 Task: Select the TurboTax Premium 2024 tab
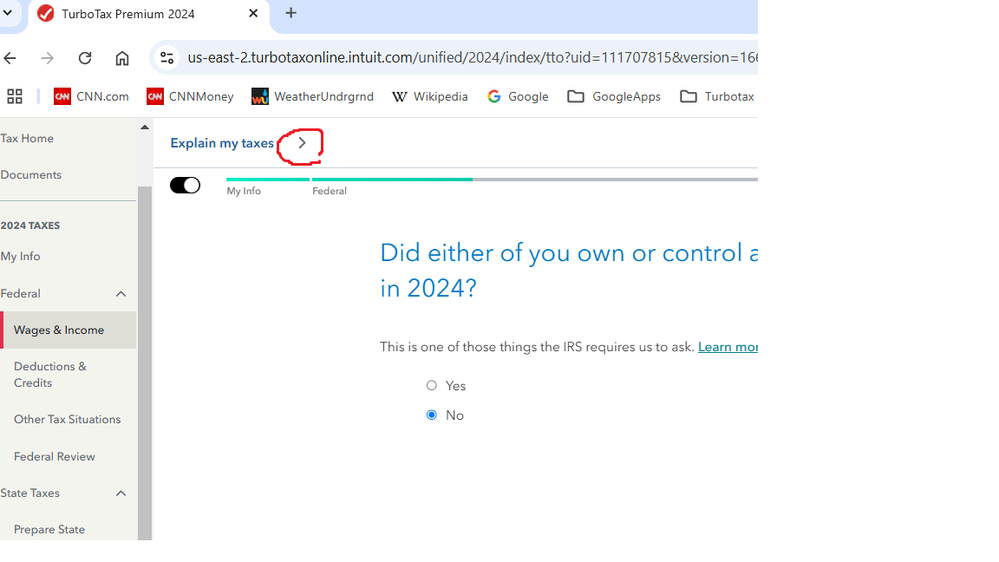148,15
